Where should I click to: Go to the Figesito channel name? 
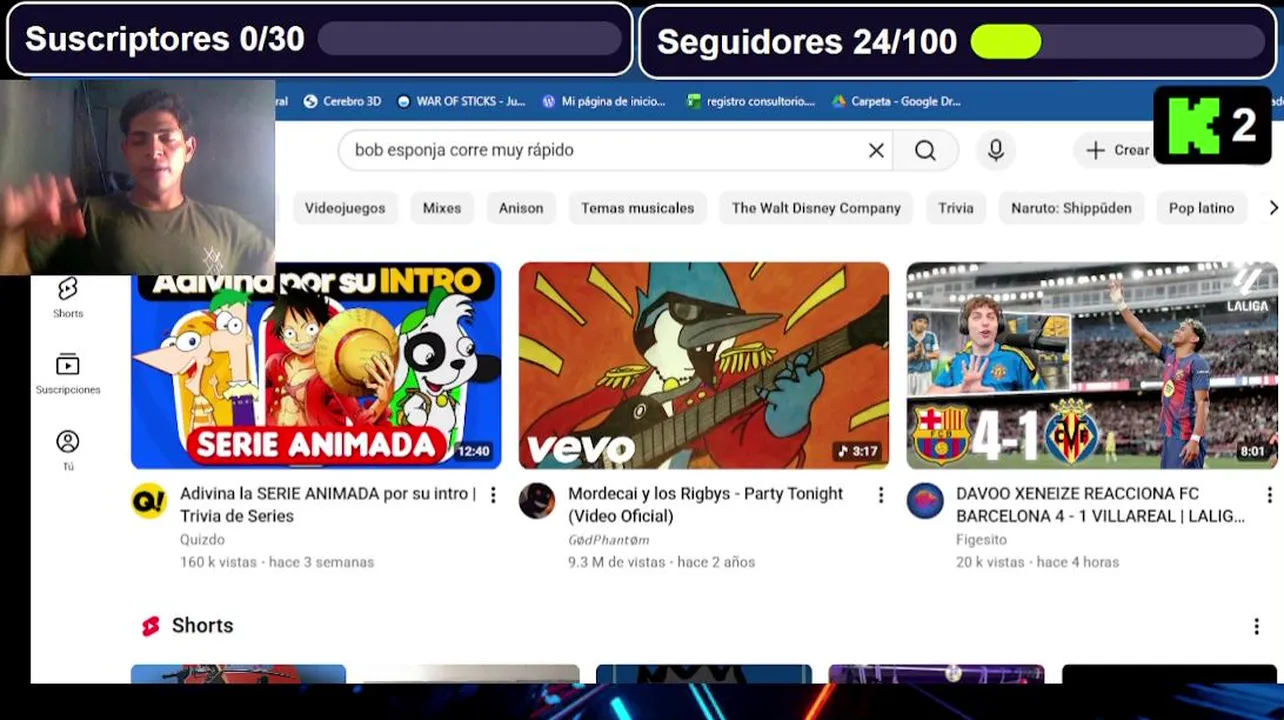click(x=981, y=540)
